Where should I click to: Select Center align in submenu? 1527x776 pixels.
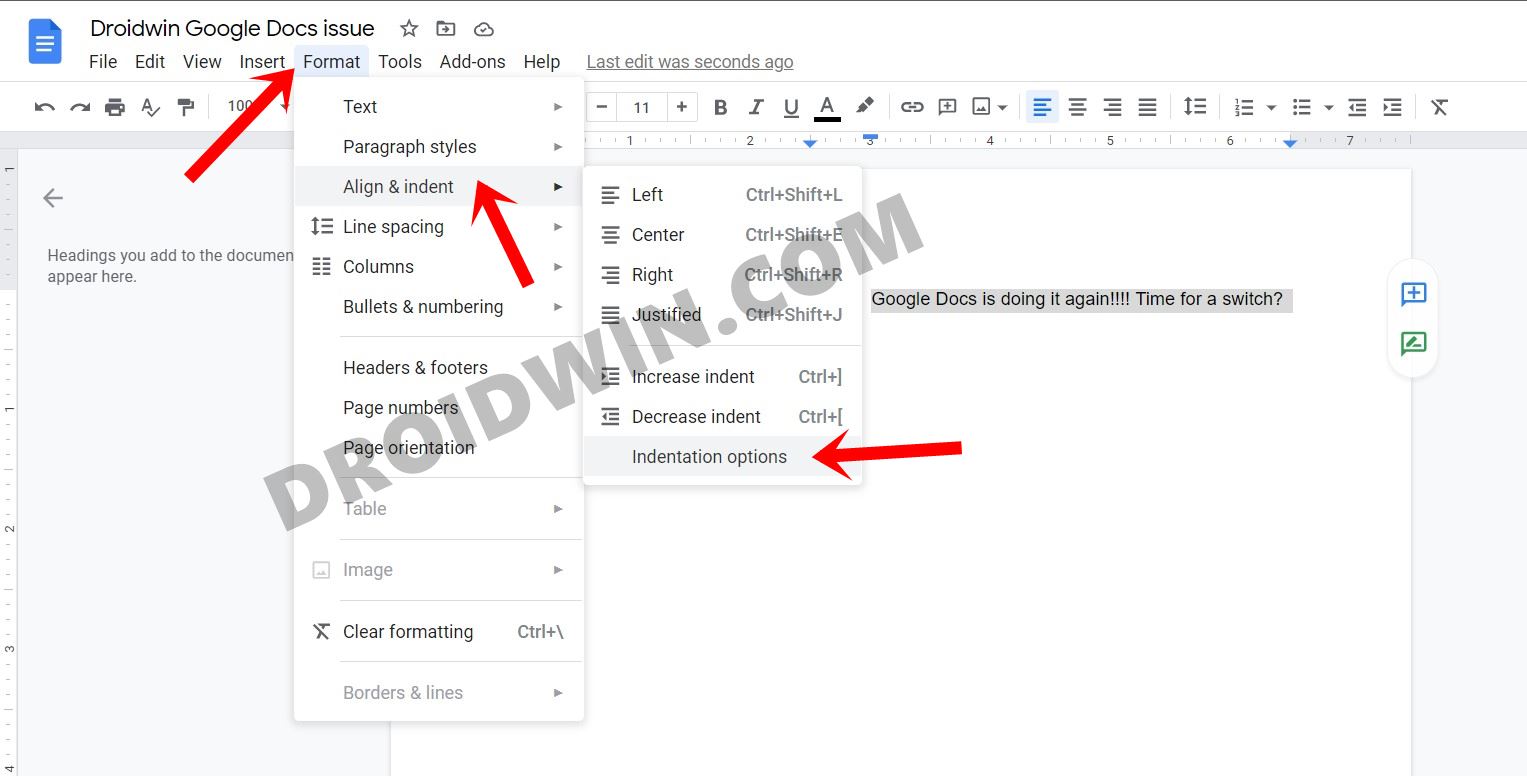[722, 235]
